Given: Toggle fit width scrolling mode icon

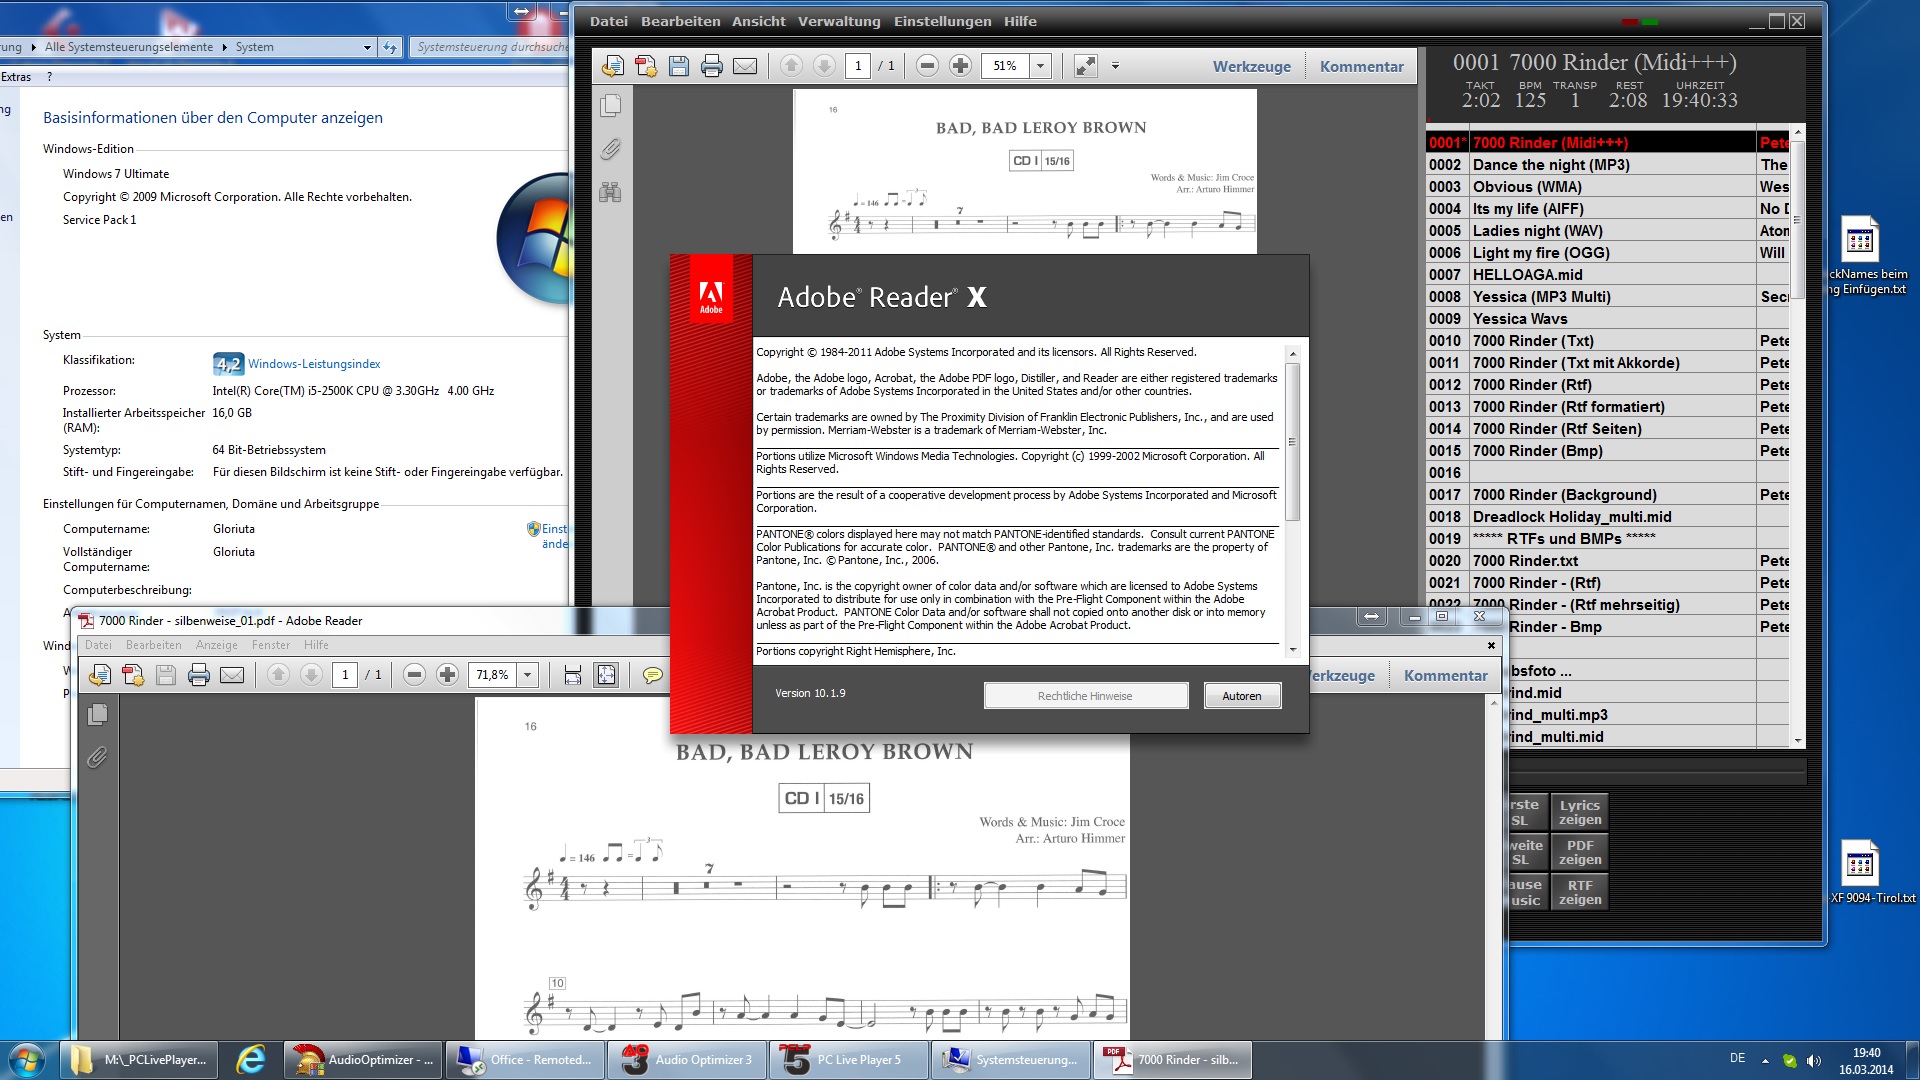Looking at the screenshot, I should 573,675.
